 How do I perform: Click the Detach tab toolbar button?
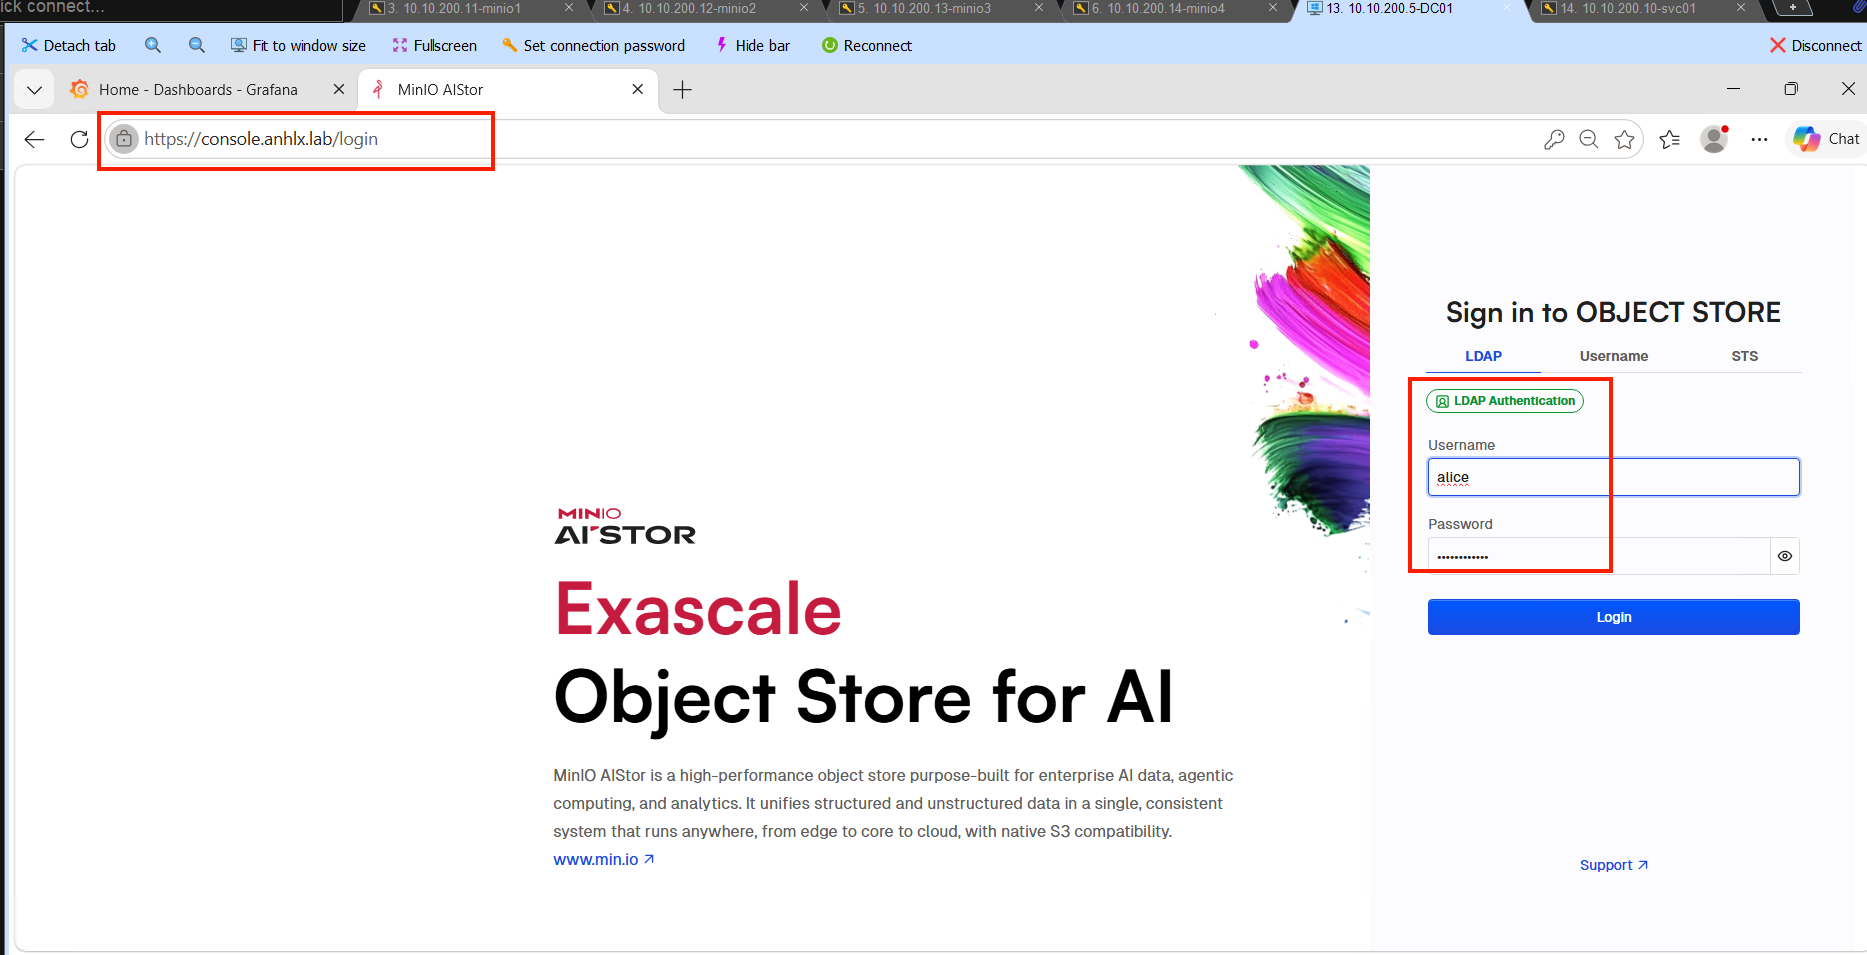point(69,45)
